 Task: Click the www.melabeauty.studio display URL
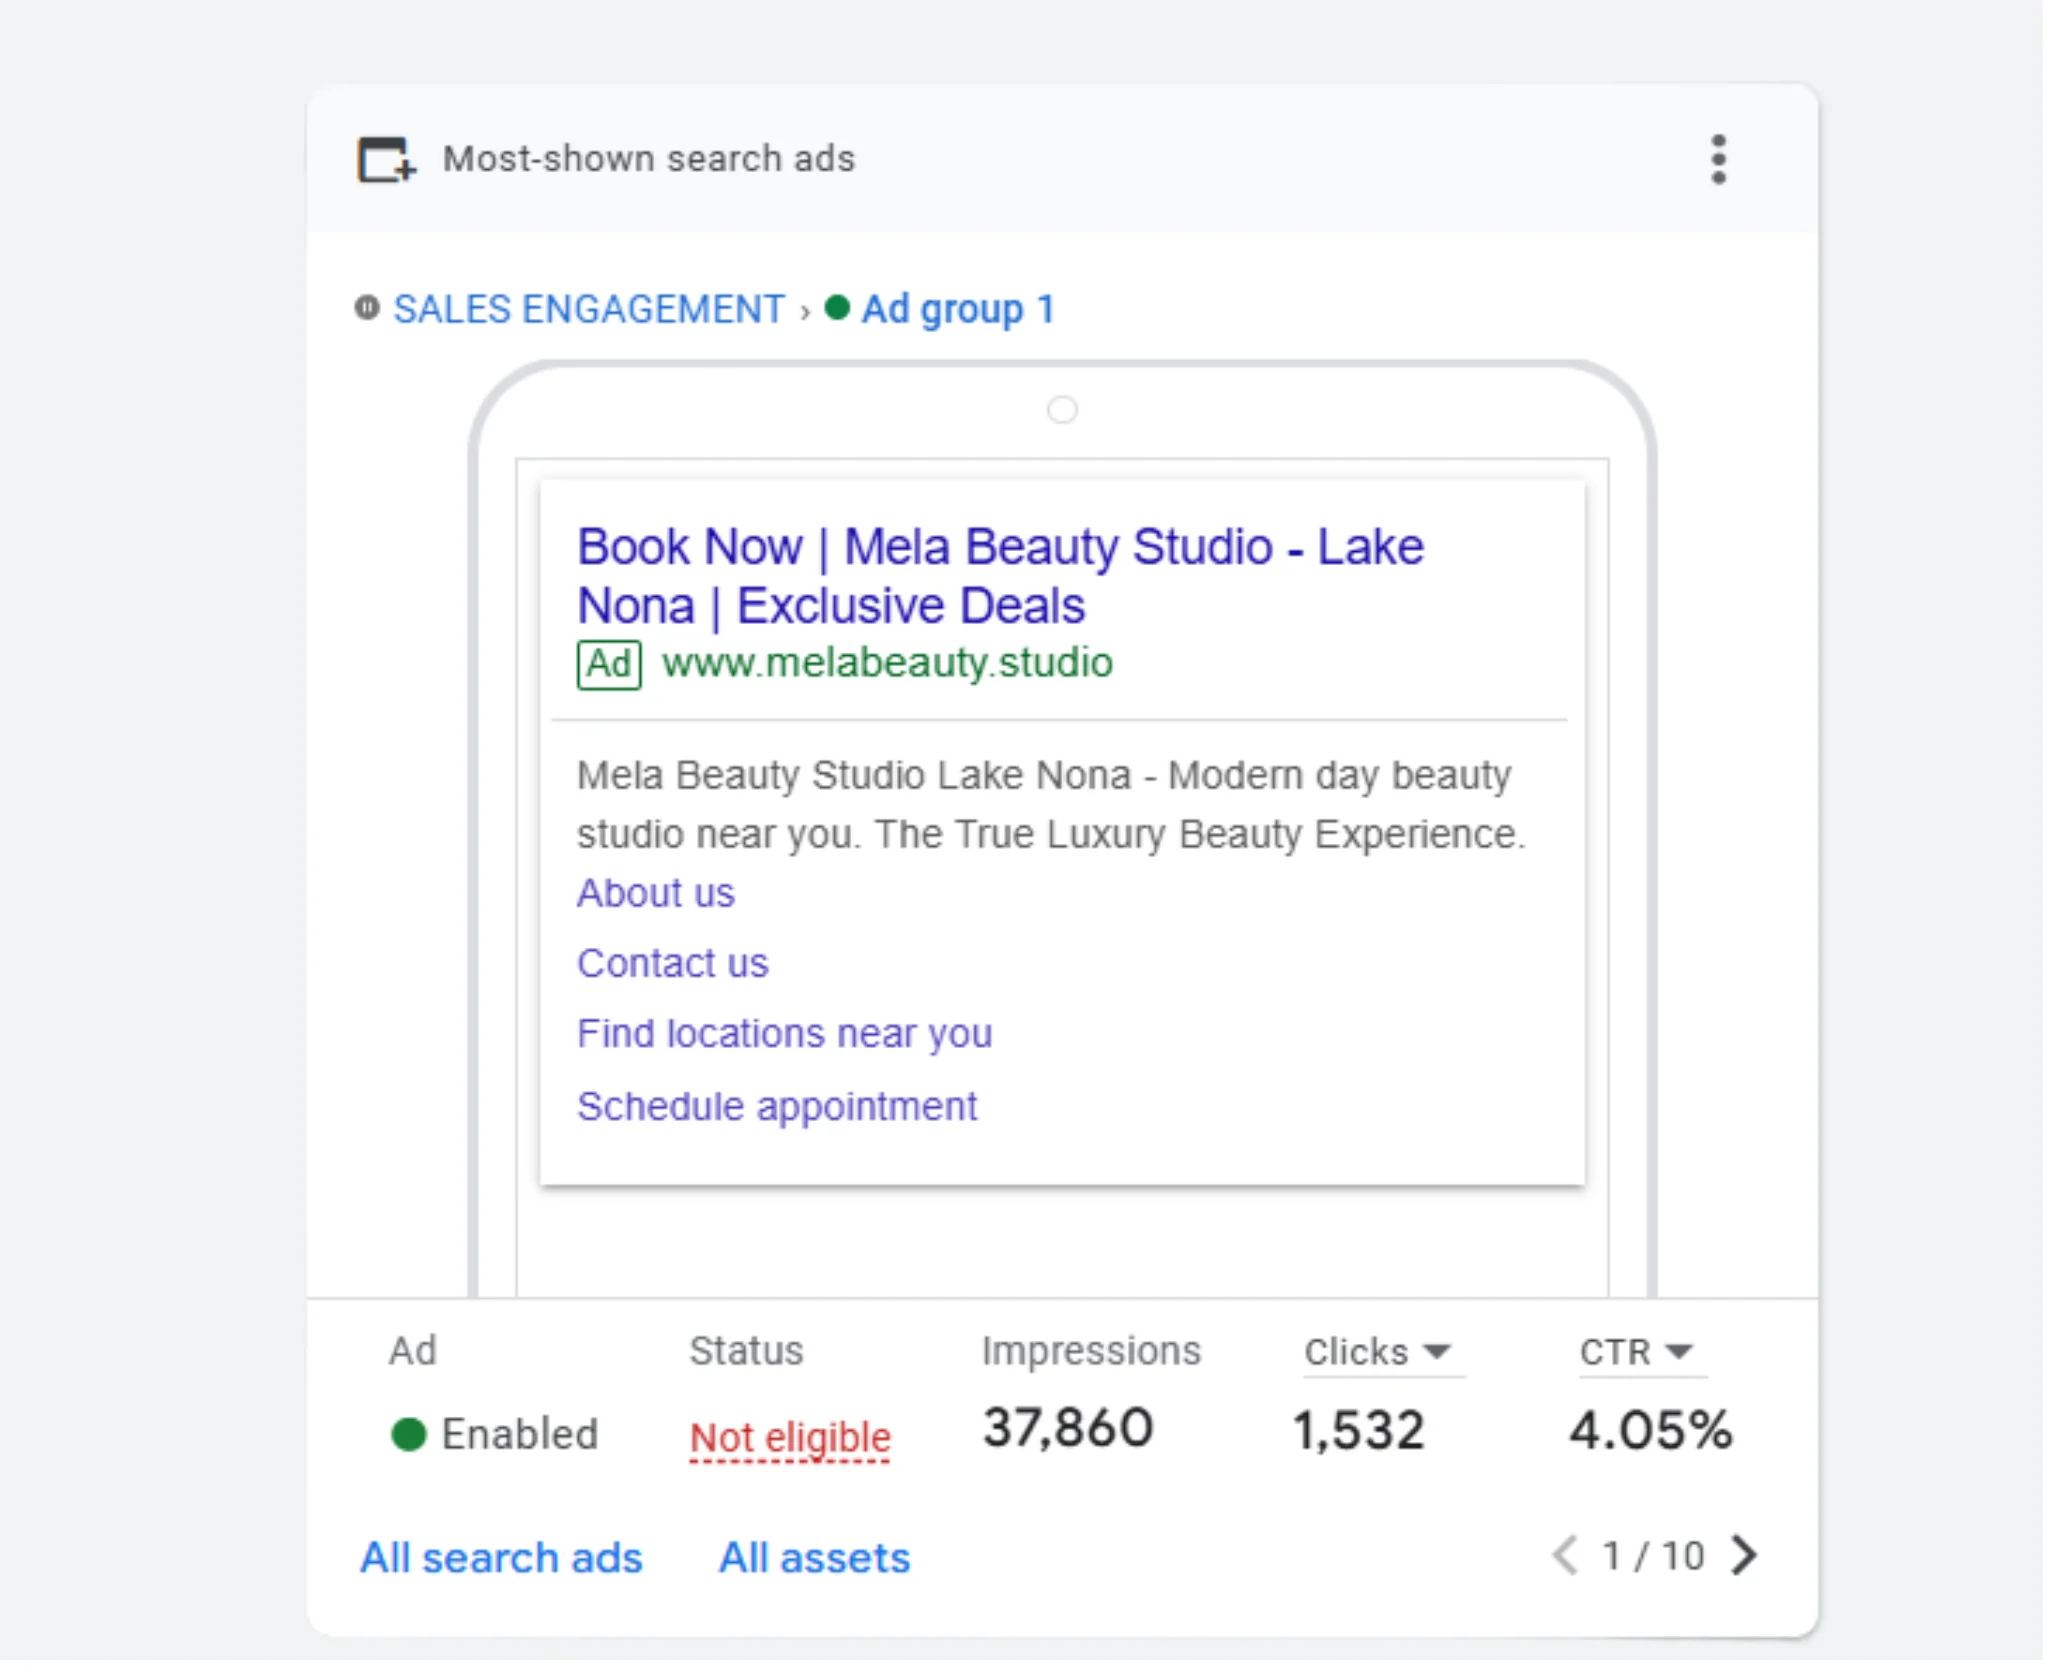pyautogui.click(x=887, y=663)
